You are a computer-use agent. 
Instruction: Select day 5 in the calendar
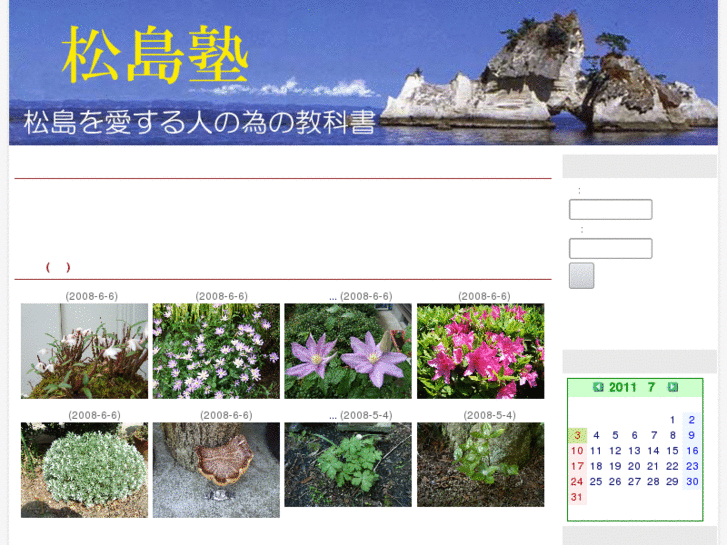click(x=615, y=435)
